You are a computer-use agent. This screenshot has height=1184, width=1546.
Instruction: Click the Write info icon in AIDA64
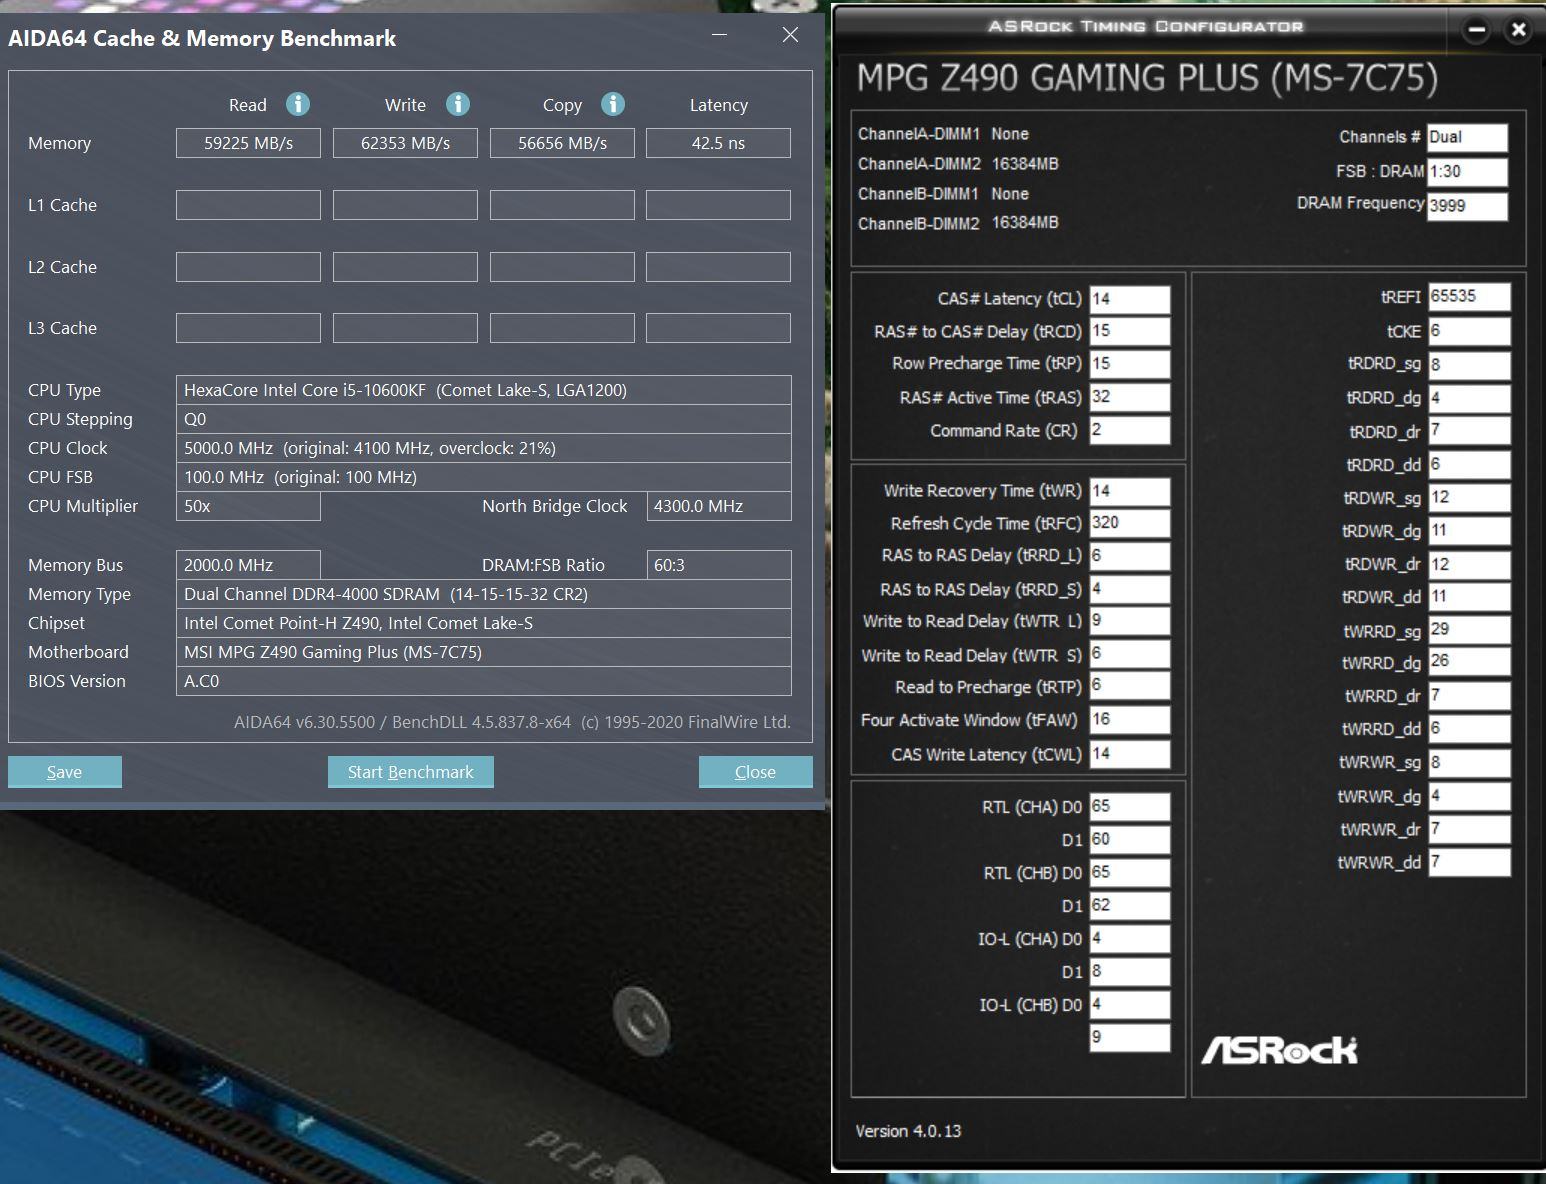click(458, 104)
